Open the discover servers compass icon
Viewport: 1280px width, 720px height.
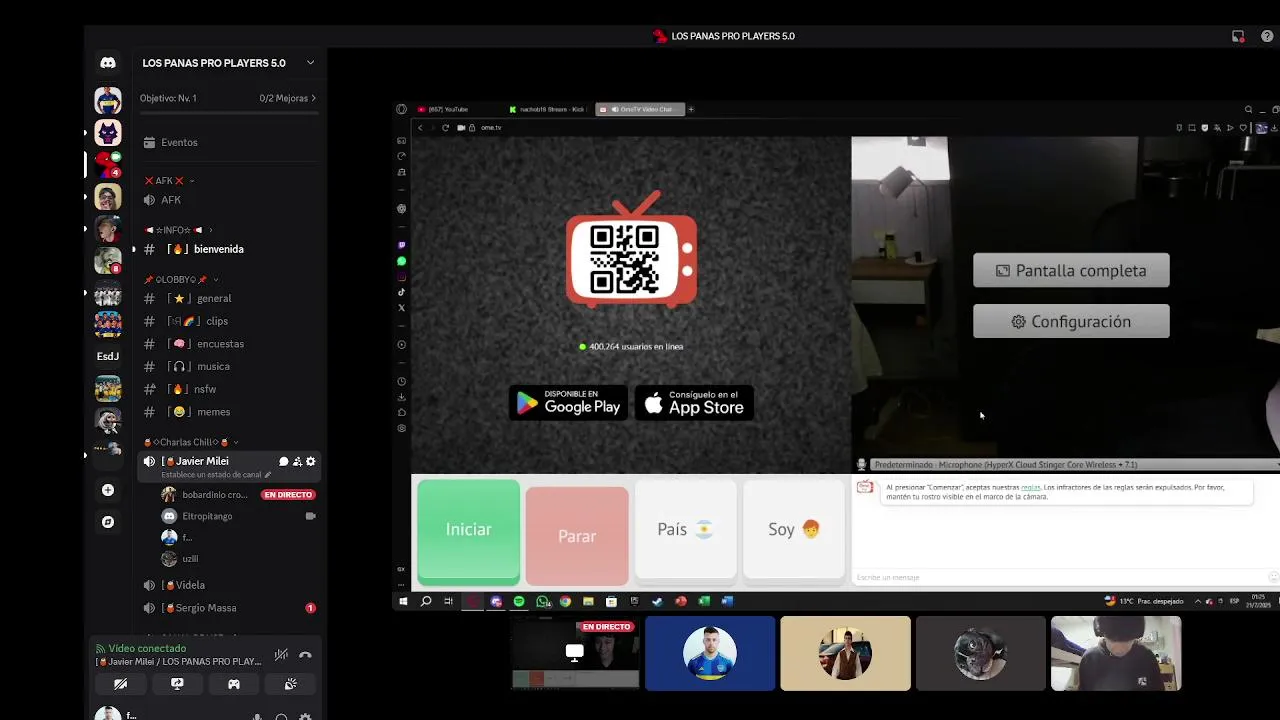pos(108,522)
